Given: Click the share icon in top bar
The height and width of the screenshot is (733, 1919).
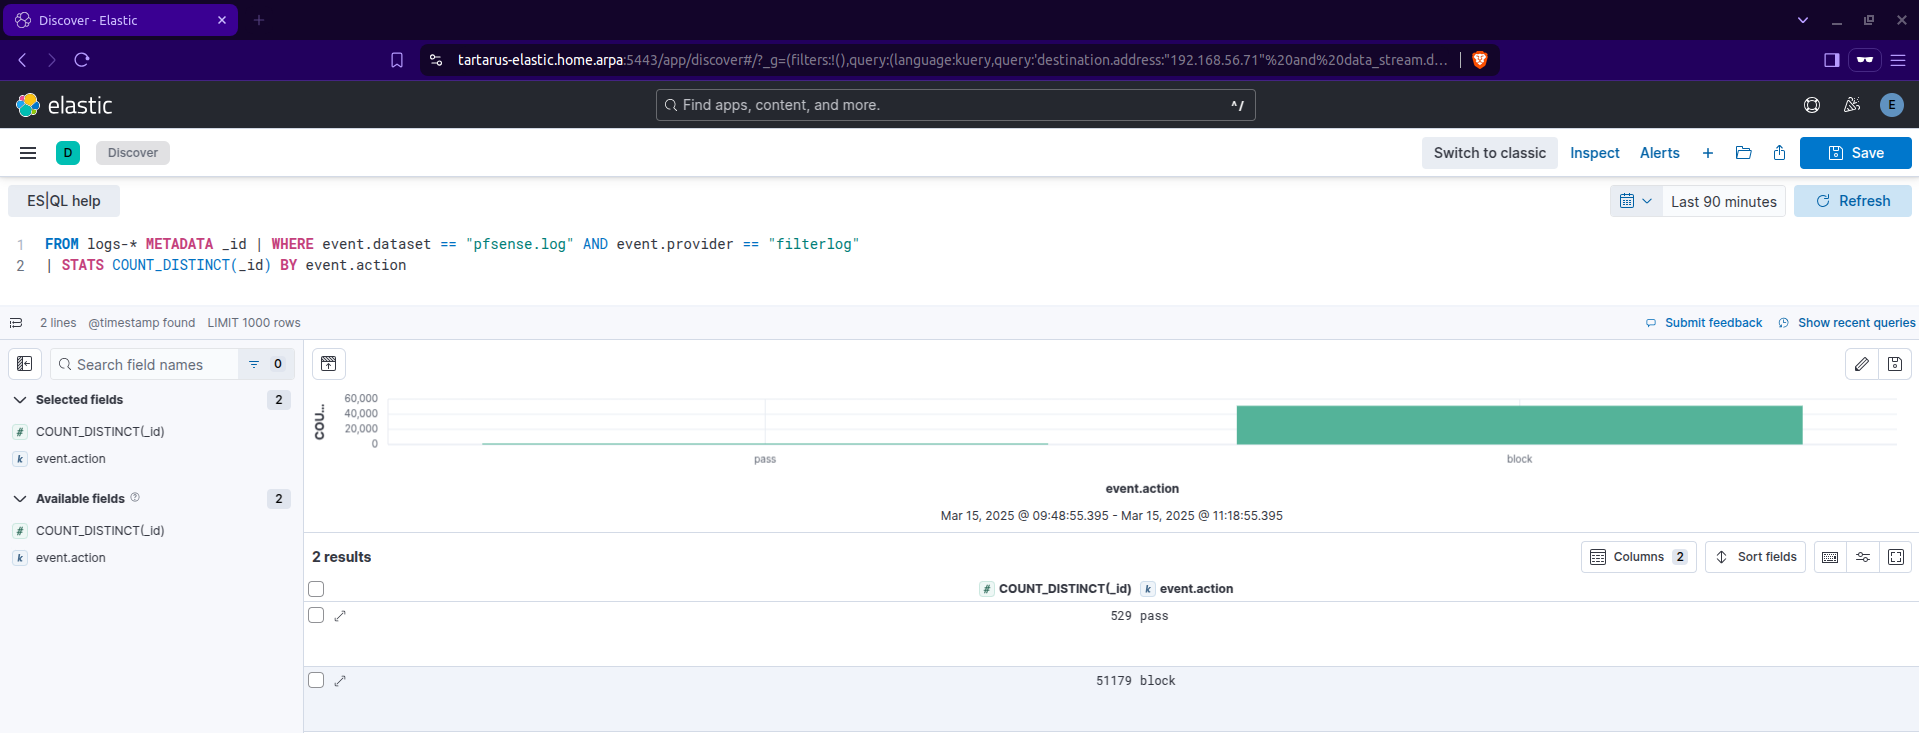Looking at the screenshot, I should point(1779,153).
